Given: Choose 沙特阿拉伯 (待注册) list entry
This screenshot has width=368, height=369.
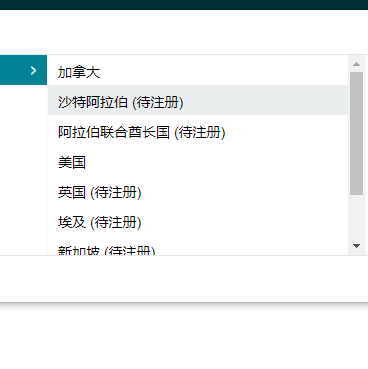Looking at the screenshot, I should point(198,100).
